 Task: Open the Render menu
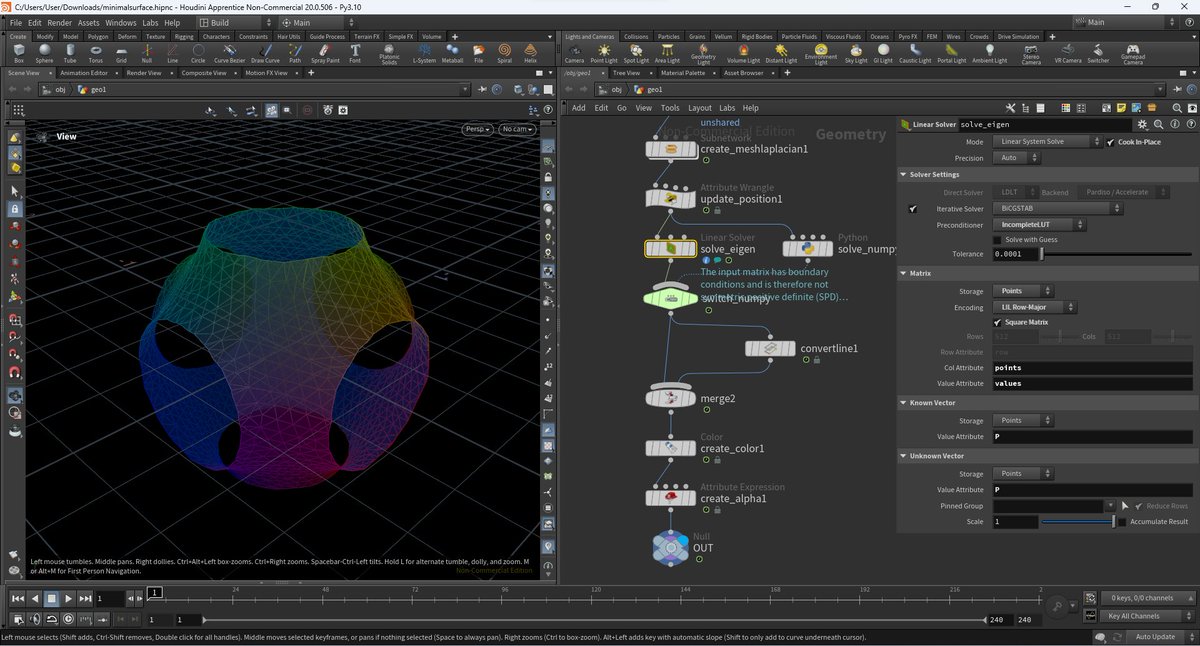coord(60,22)
